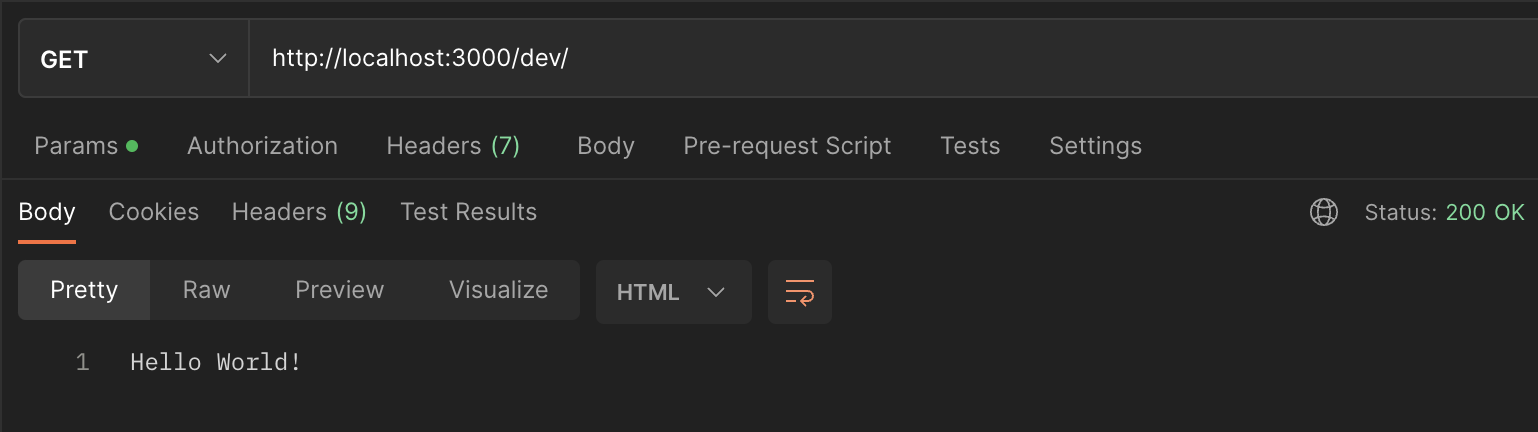1538x432 pixels.
Task: Show response Headers (9) tab
Action: [299, 212]
